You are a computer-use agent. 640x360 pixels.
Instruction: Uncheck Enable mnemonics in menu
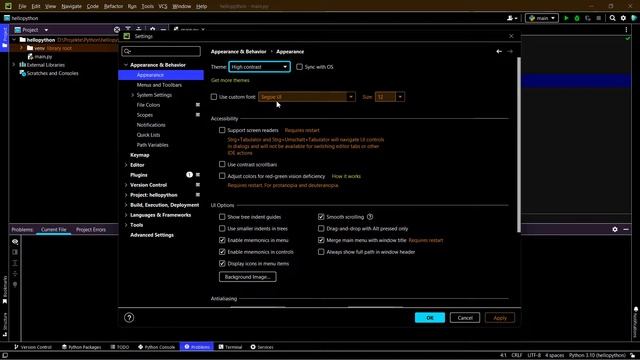222,240
